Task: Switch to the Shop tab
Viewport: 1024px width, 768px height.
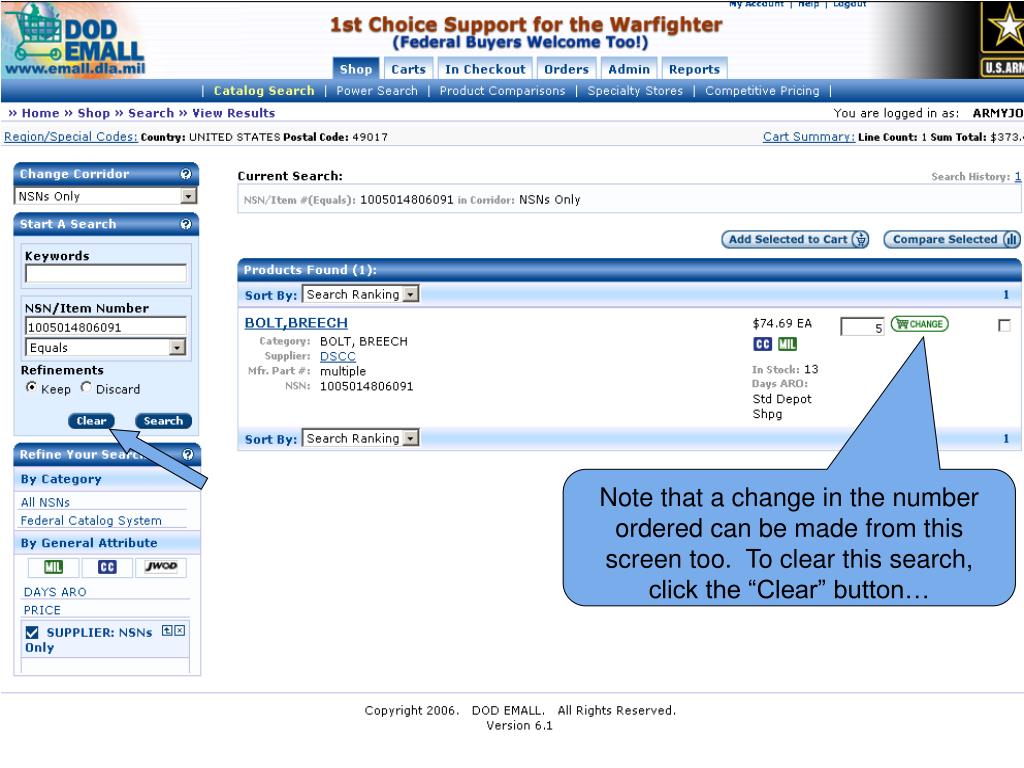Action: pos(355,69)
